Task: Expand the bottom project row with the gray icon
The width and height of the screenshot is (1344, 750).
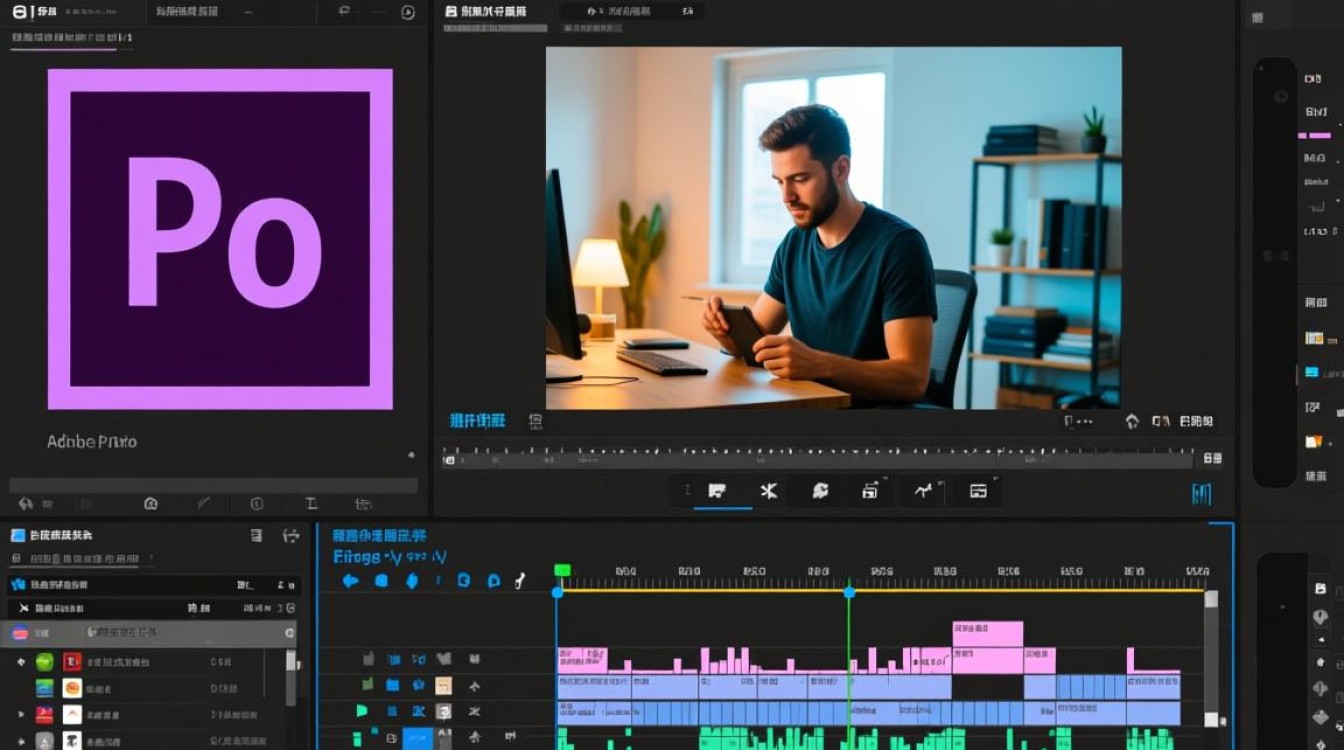Action: (20, 741)
